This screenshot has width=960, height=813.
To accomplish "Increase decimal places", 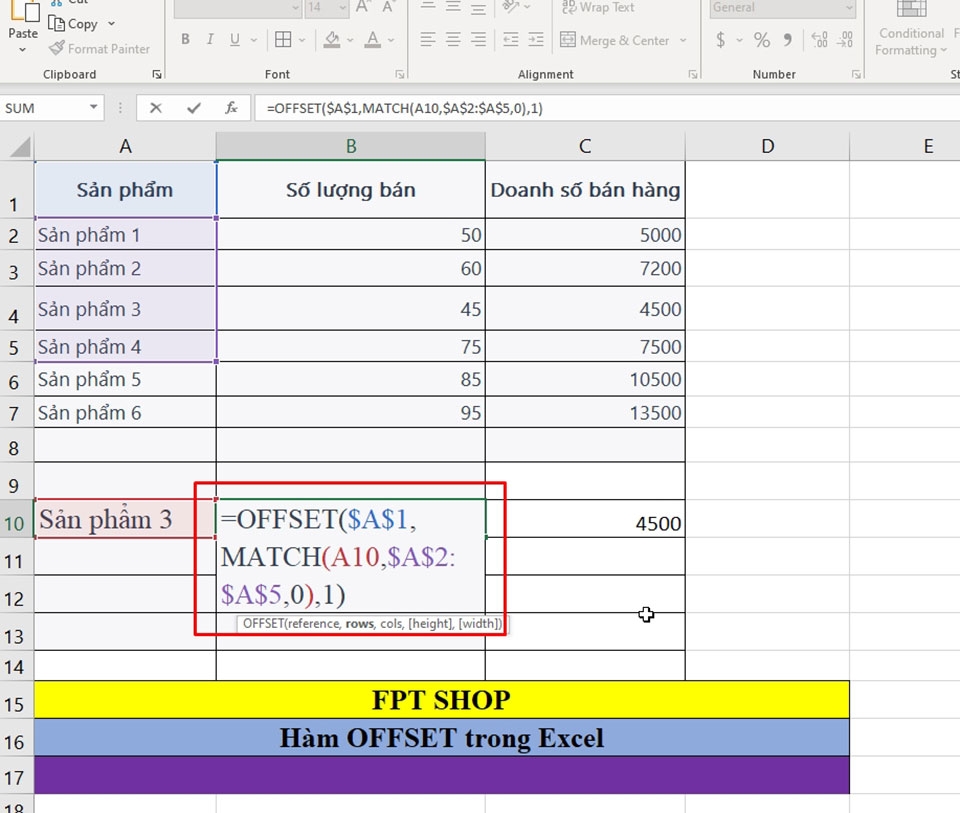I will tap(819, 40).
